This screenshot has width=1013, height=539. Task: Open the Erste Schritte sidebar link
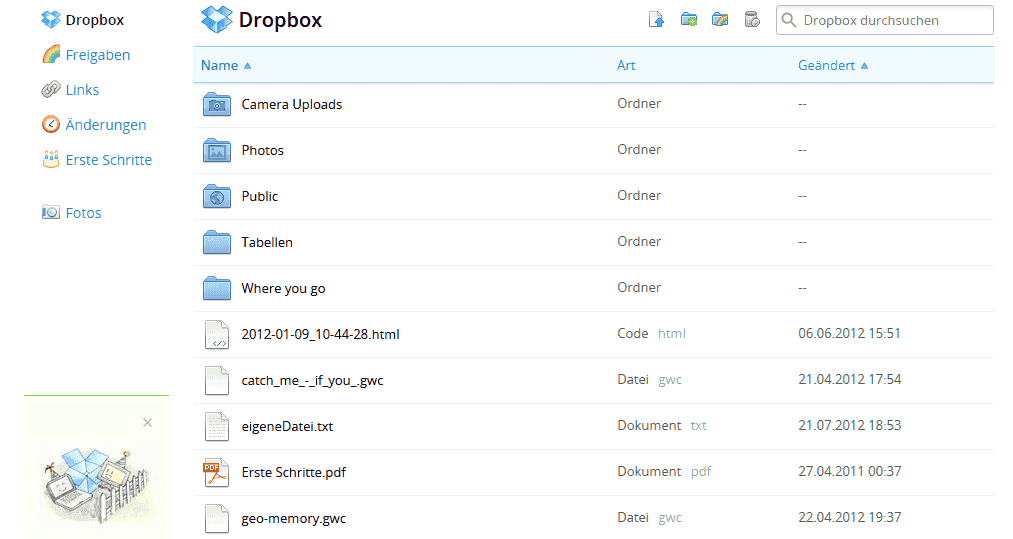pos(109,160)
